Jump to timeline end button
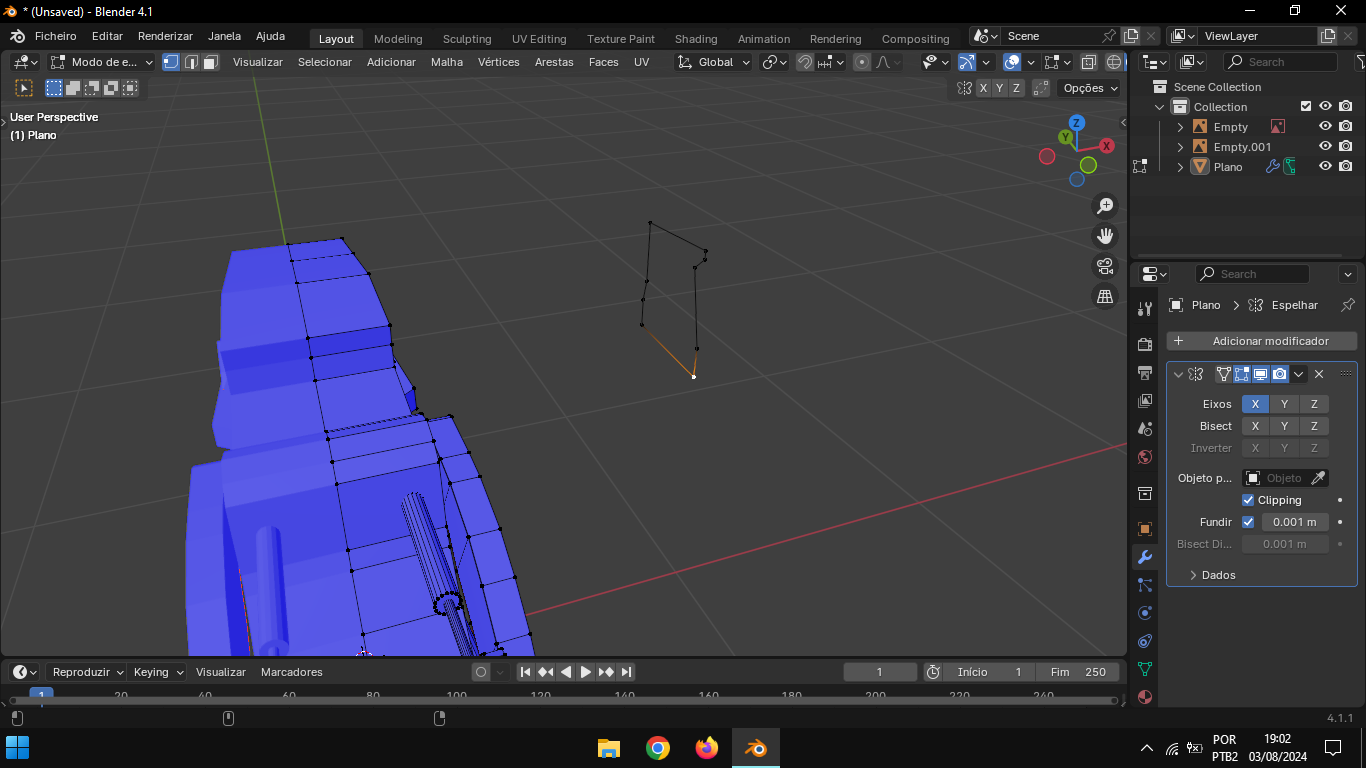This screenshot has width=1366, height=768. (x=626, y=672)
